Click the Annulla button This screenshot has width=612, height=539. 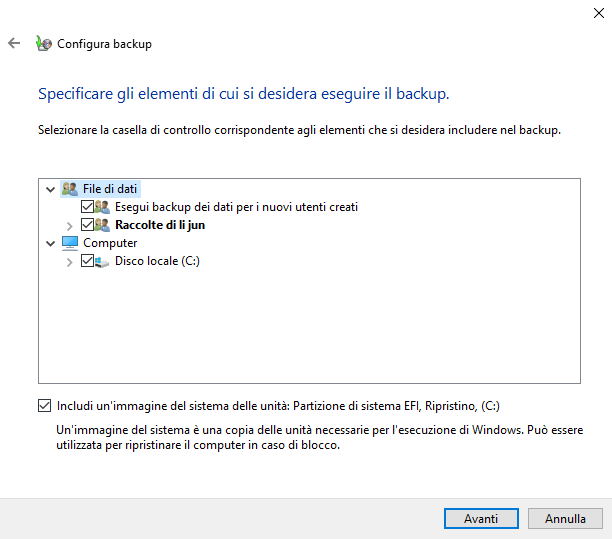(565, 519)
